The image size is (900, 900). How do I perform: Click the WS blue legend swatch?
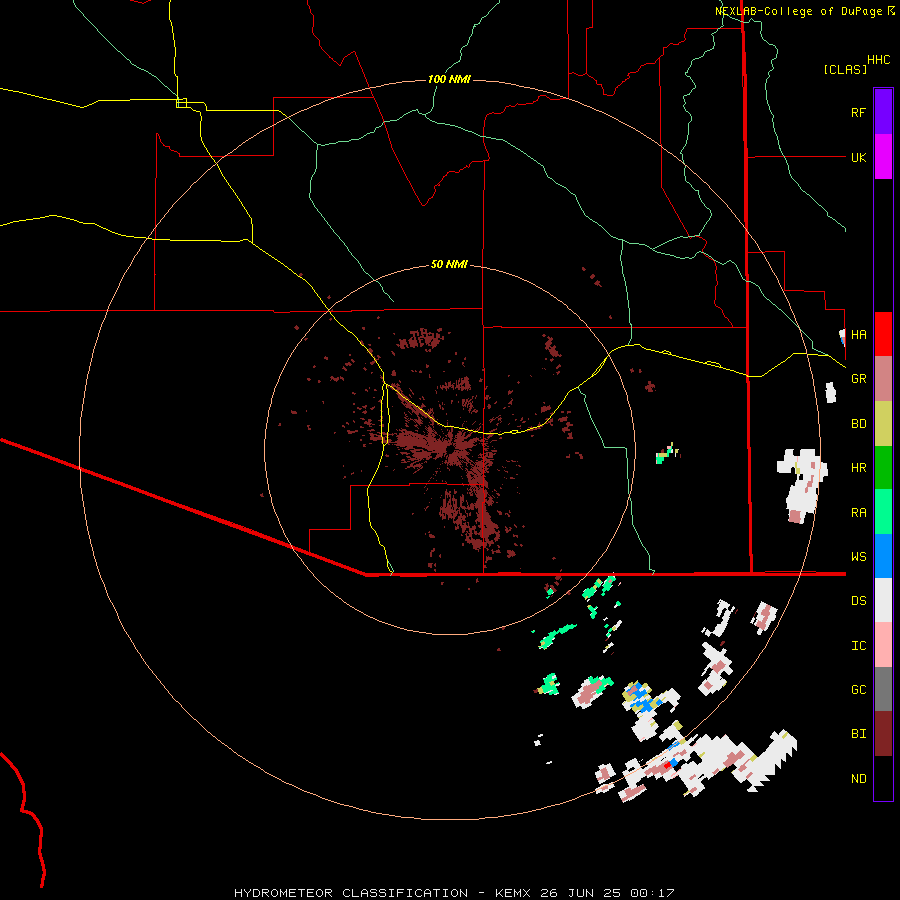coord(883,556)
